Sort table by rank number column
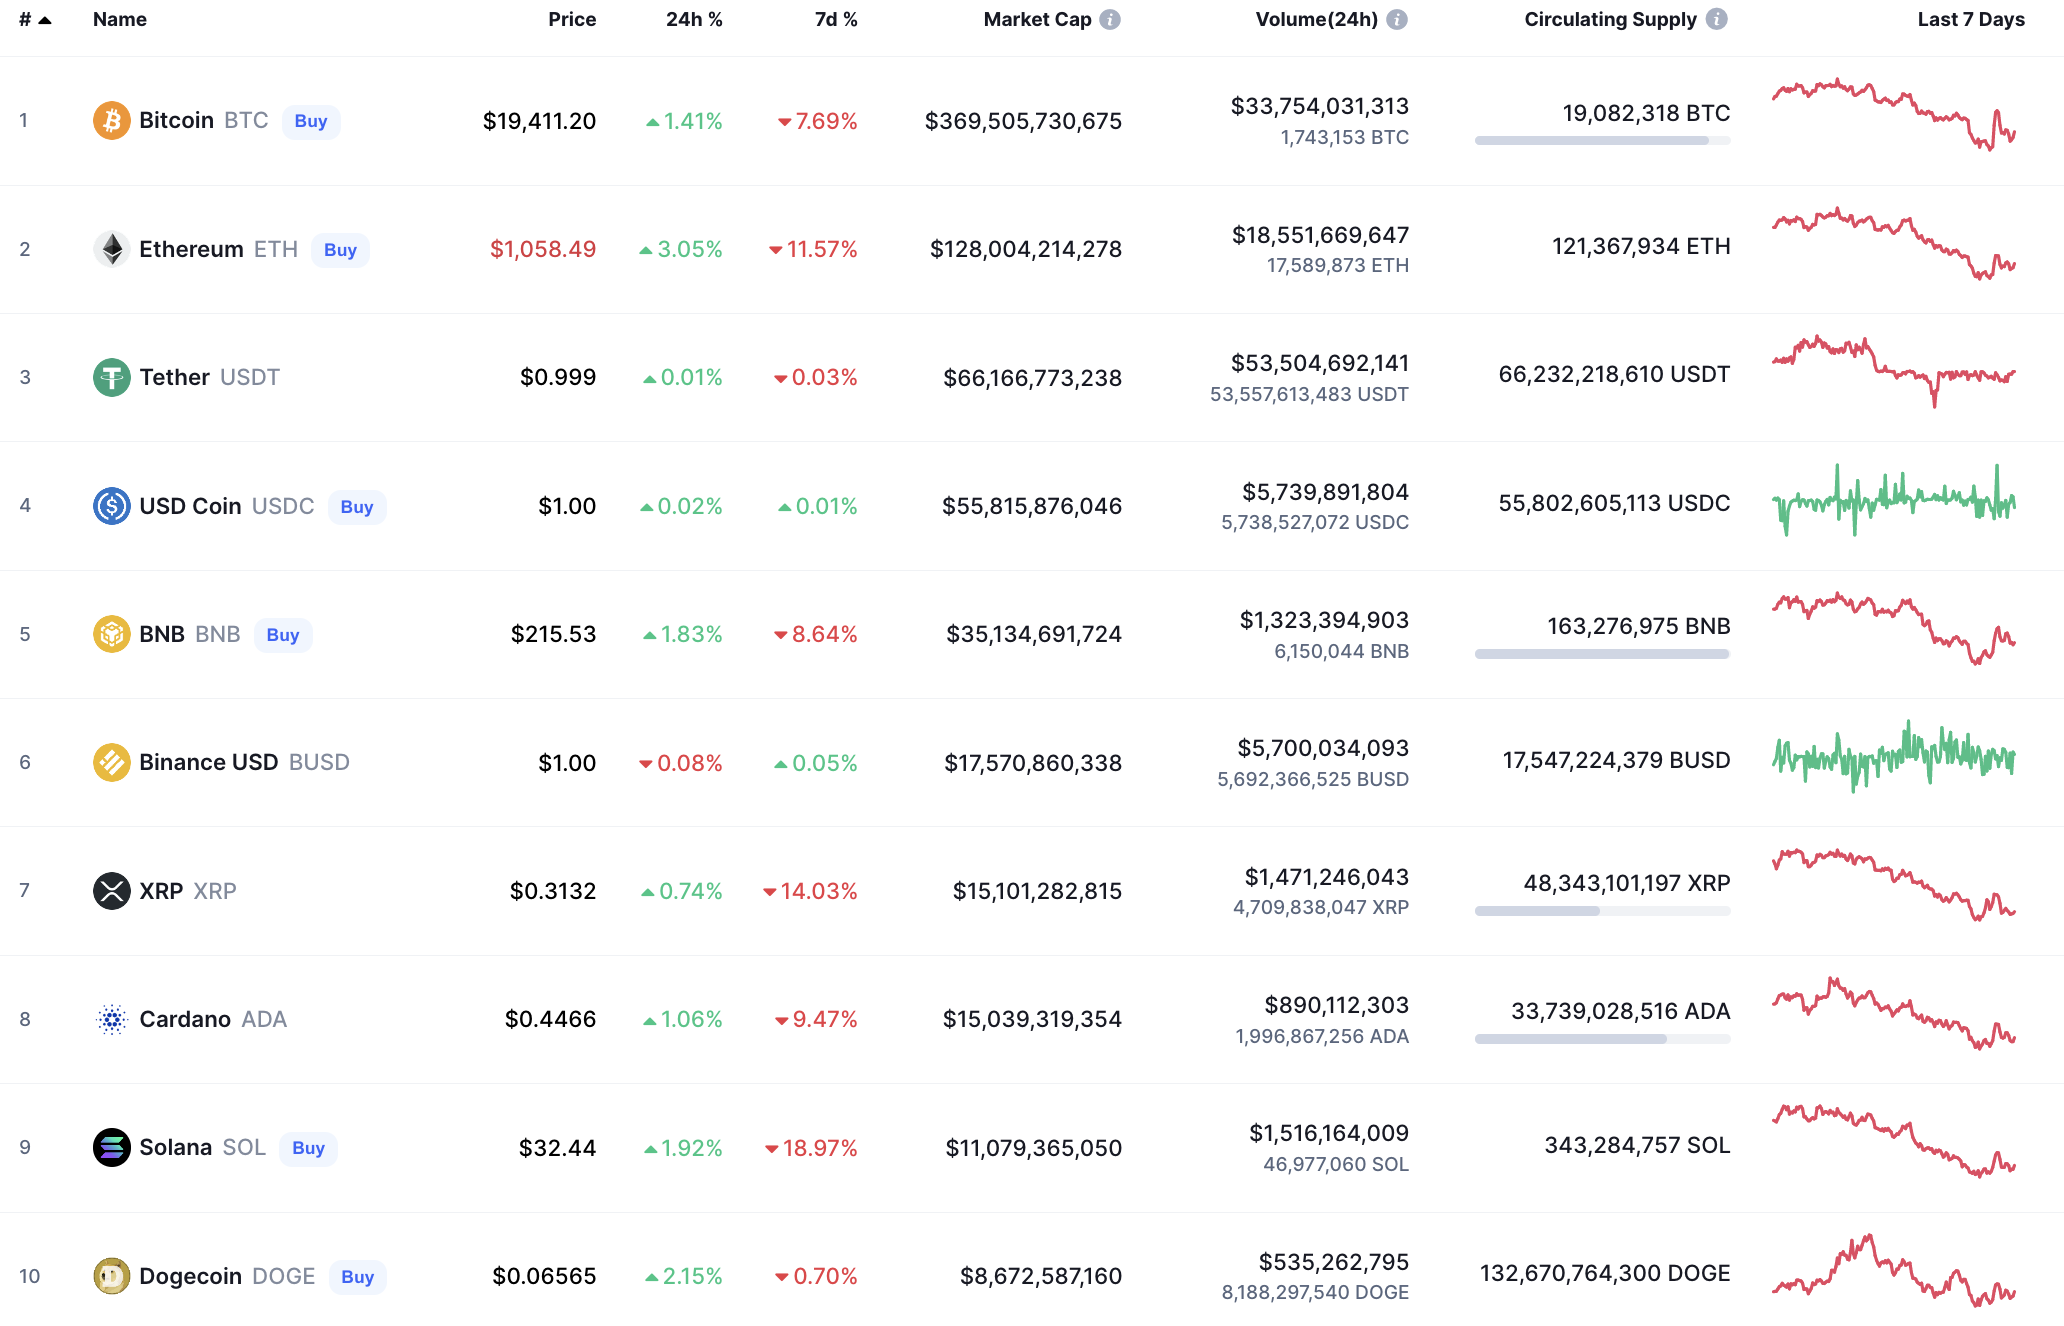The width and height of the screenshot is (2064, 1326). [33, 19]
